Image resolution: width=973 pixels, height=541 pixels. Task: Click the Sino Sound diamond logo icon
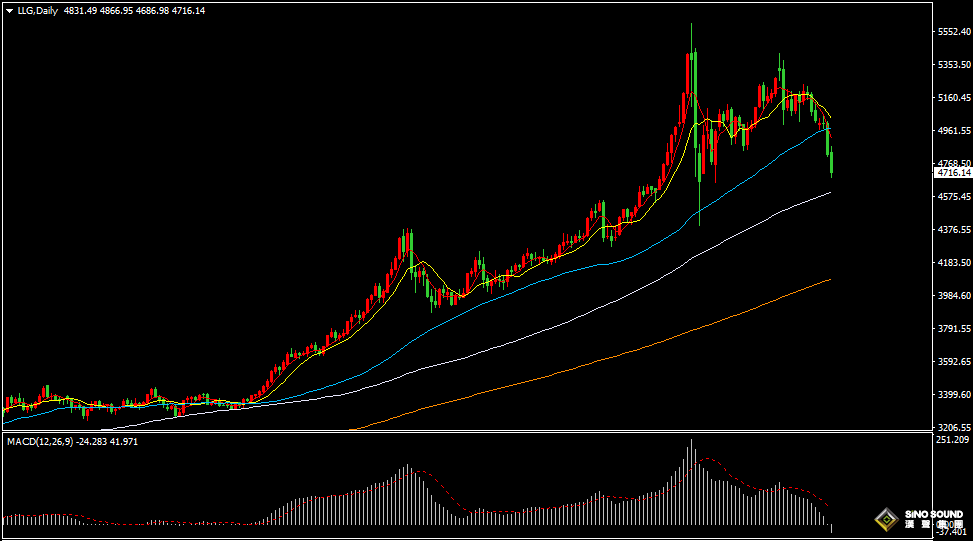(x=886, y=519)
